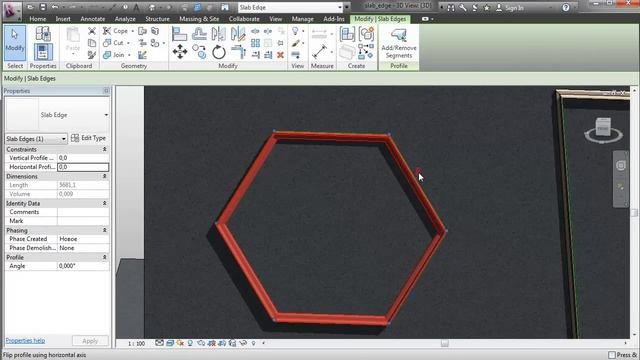Click the Angle value field
The width and height of the screenshot is (640, 360).
click(x=83, y=266)
